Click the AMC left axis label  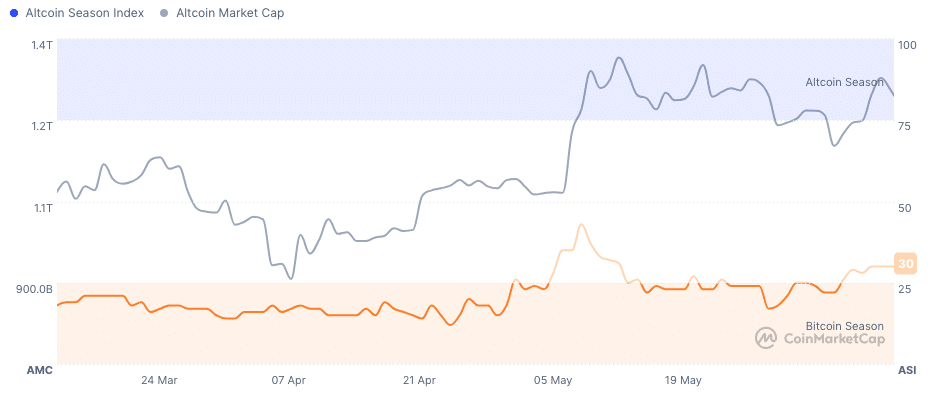coord(39,370)
